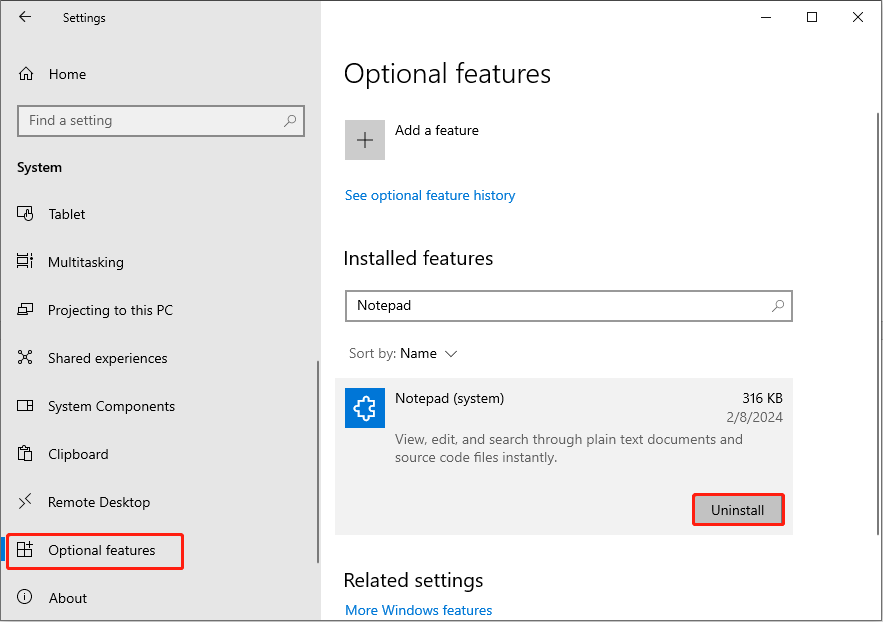Click the Home house icon
The height and width of the screenshot is (622, 883).
coord(26,74)
